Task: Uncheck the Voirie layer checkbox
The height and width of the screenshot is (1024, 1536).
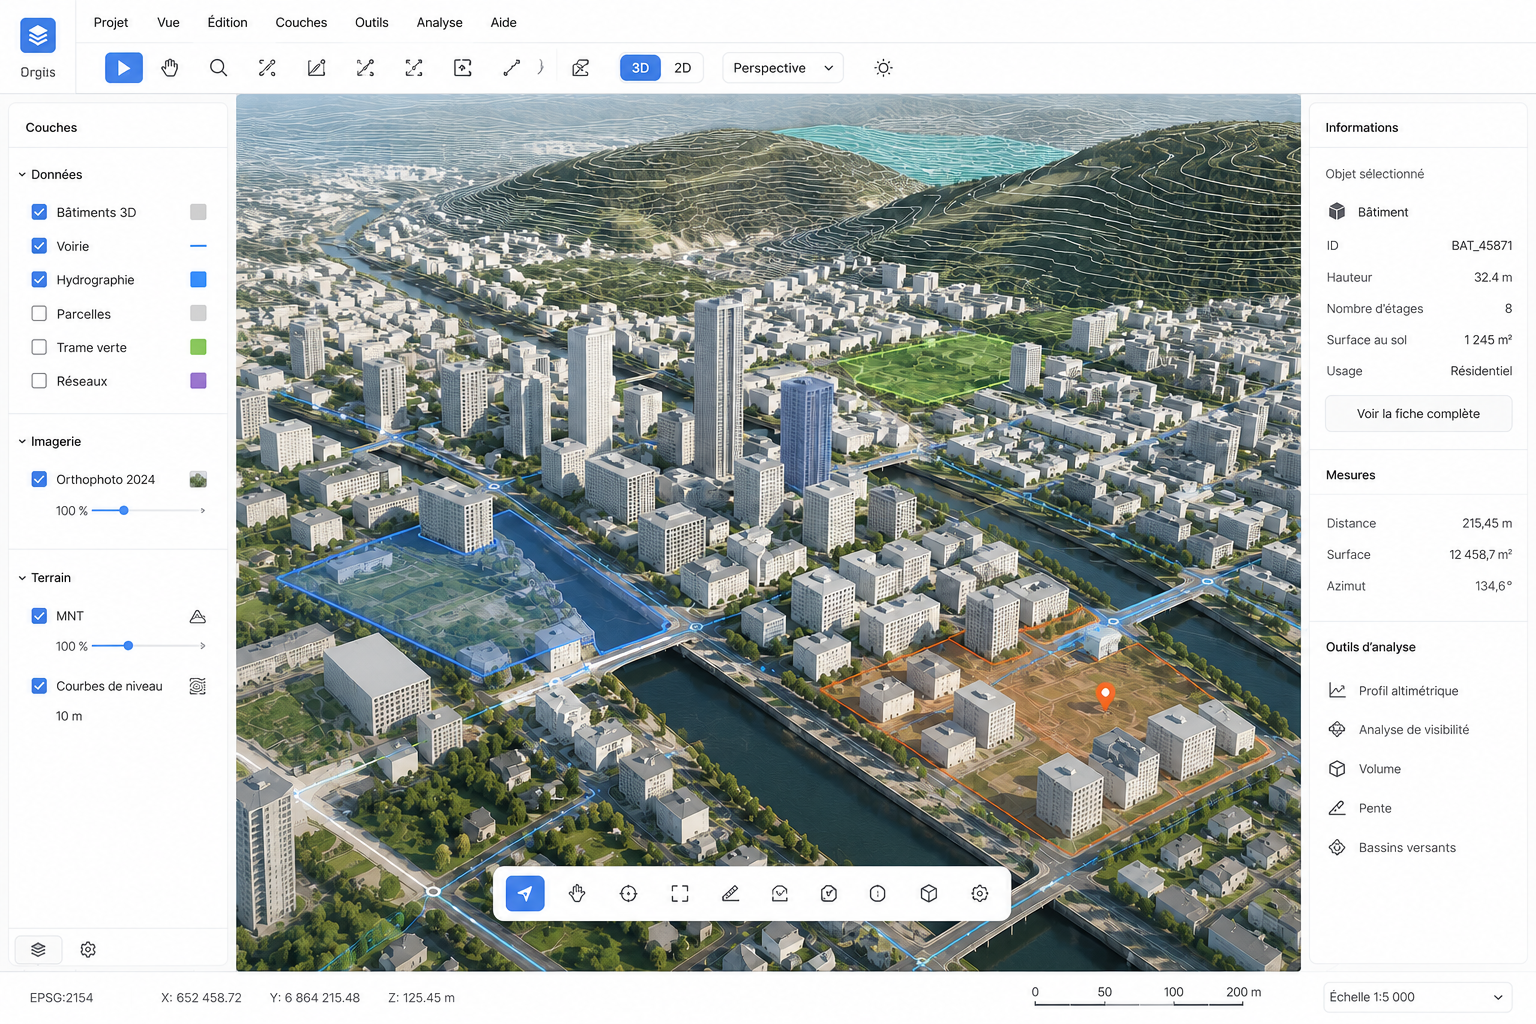Action: (39, 246)
